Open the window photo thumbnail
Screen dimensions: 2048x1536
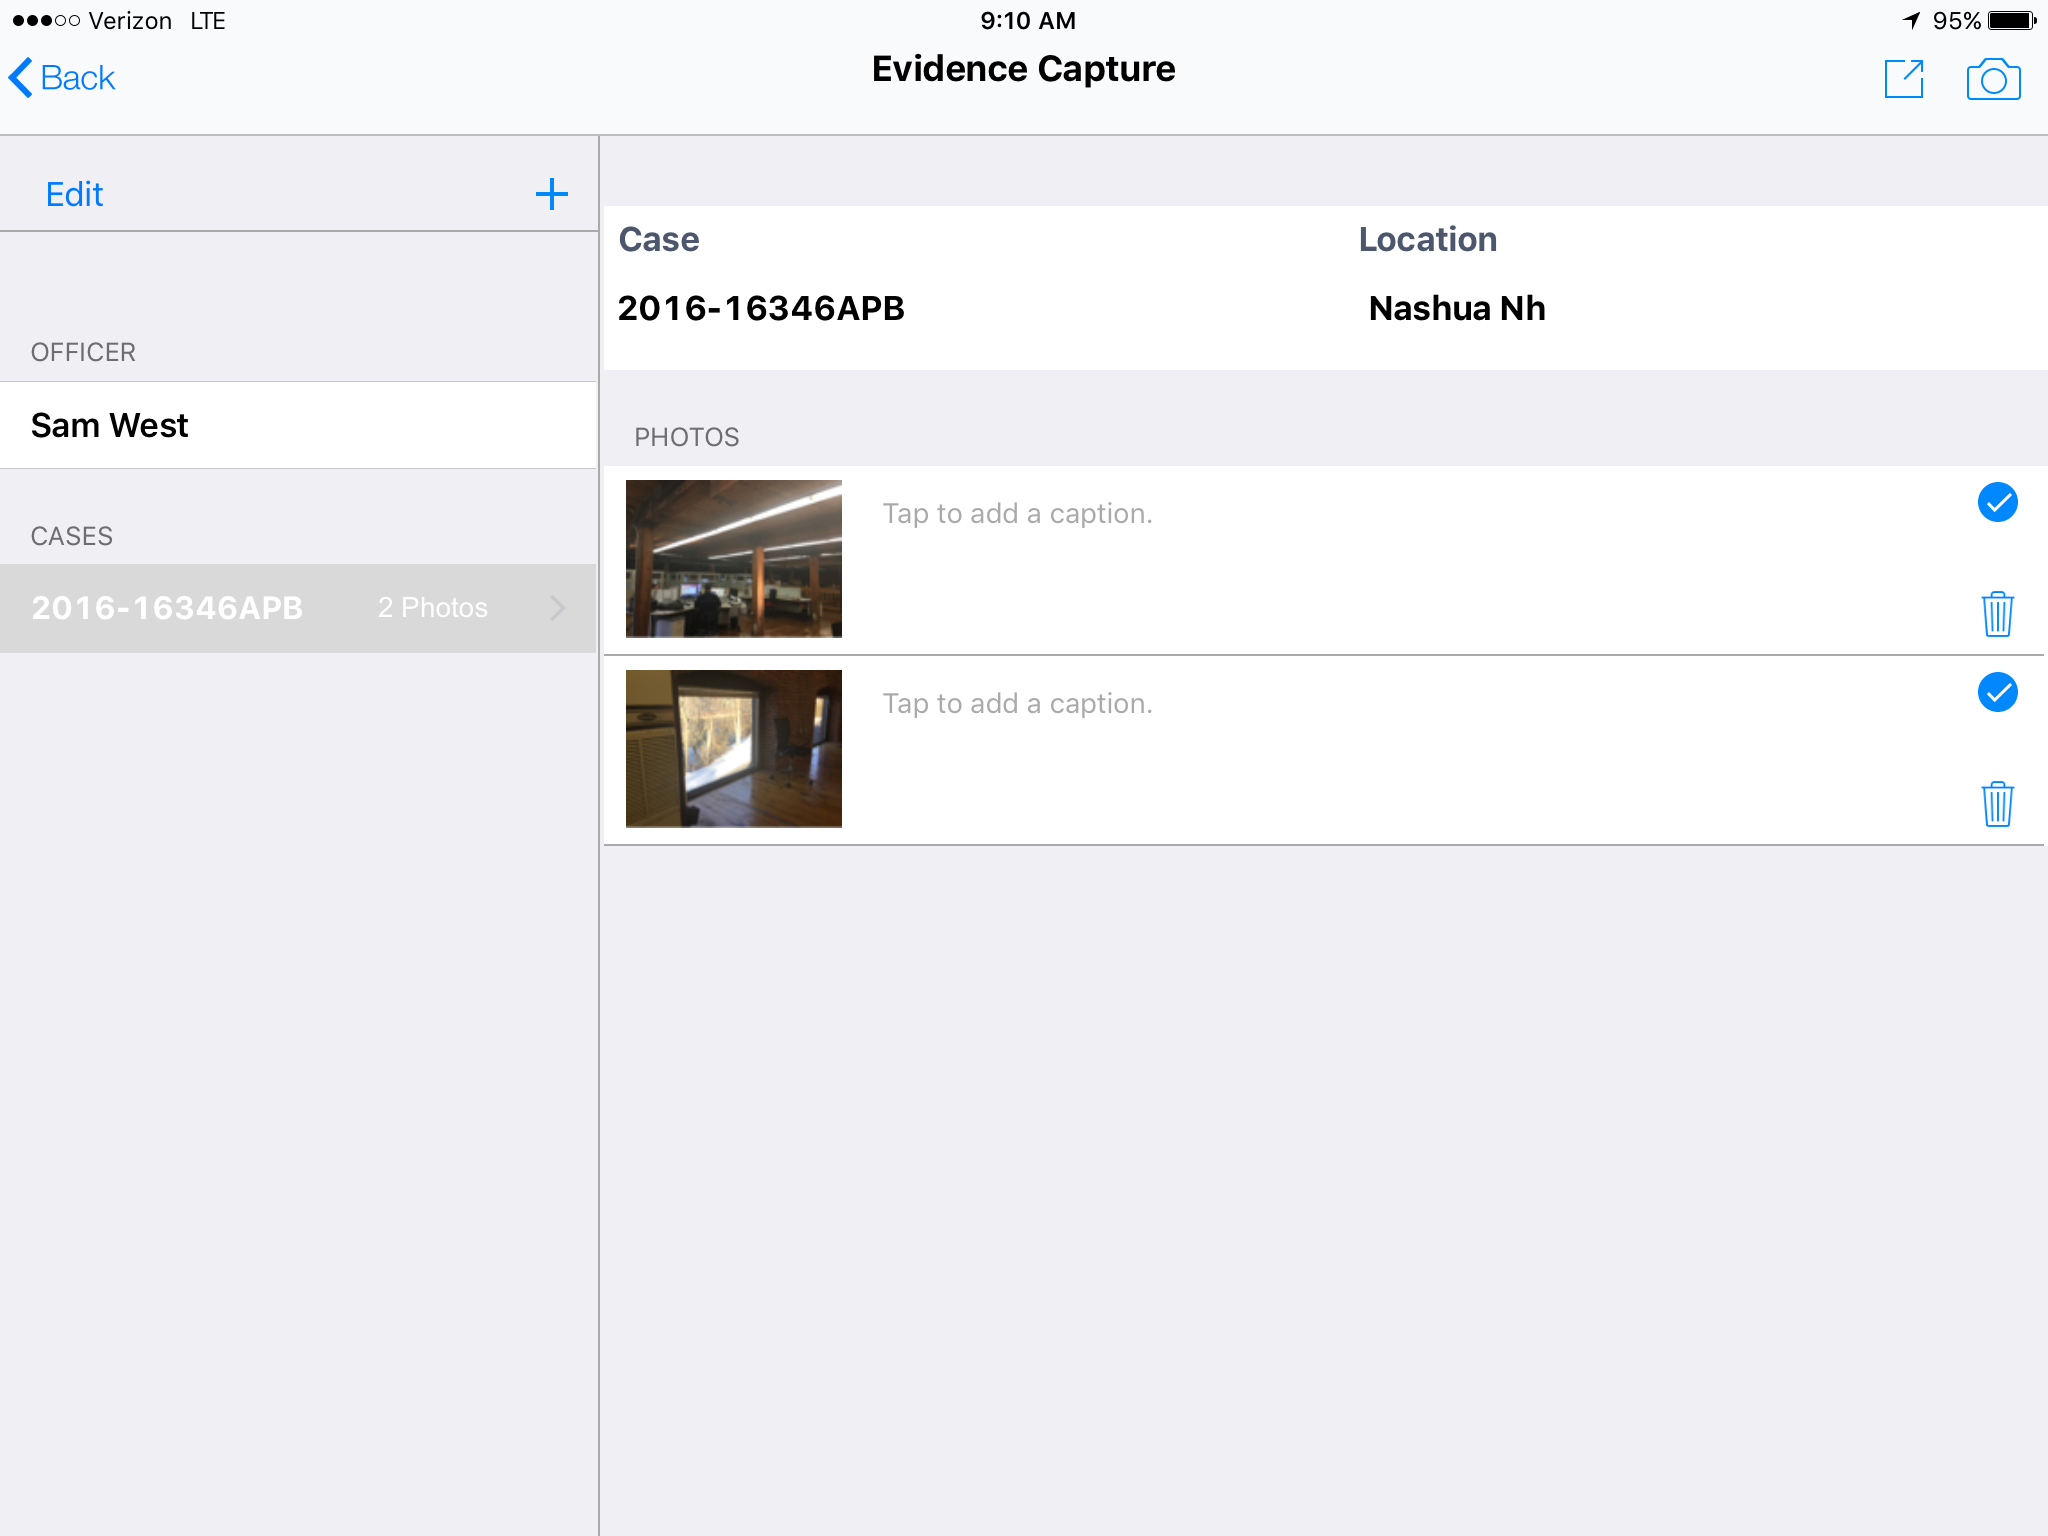click(x=734, y=748)
